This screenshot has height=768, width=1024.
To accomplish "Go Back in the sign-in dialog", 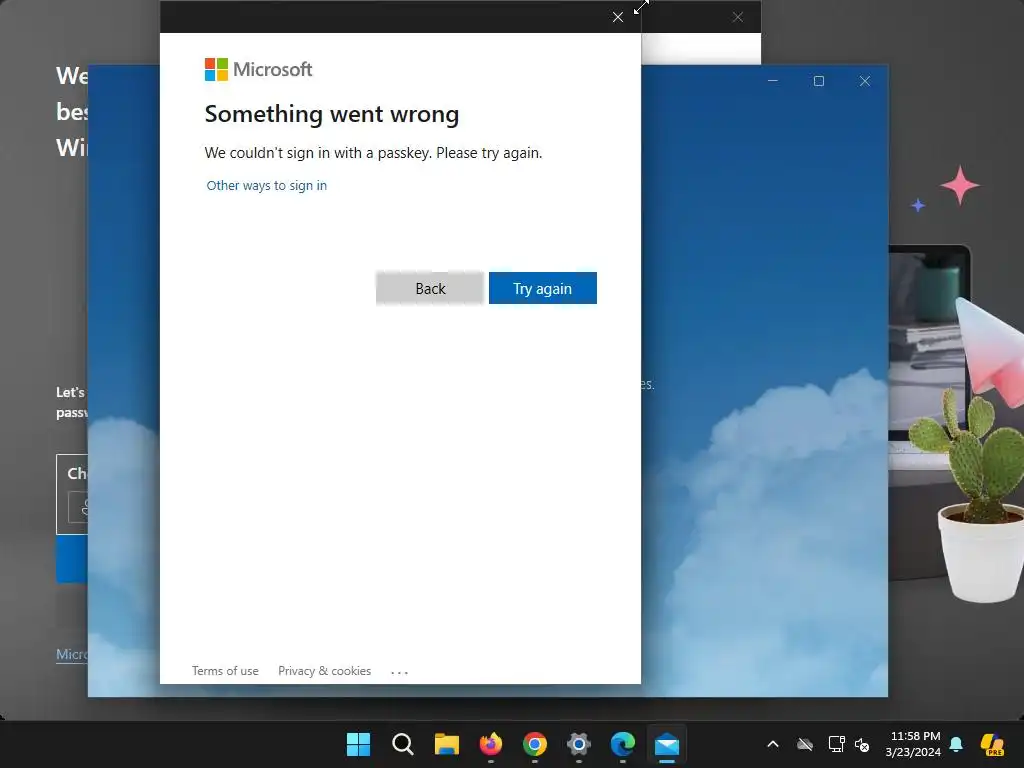I will 430,288.
